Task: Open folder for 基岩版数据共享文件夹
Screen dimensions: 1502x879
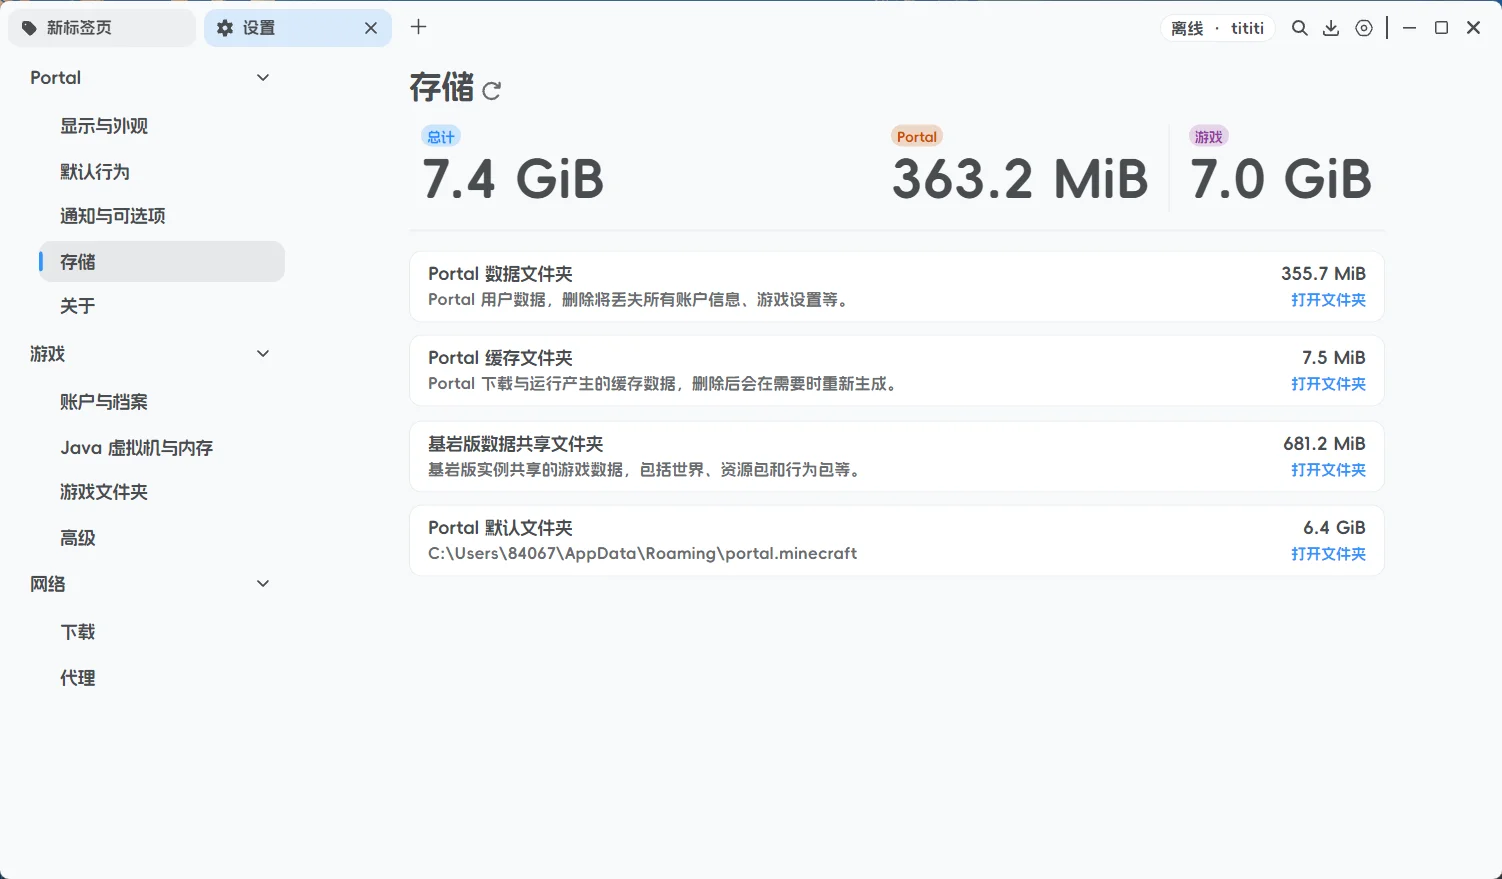Action: tap(1328, 470)
